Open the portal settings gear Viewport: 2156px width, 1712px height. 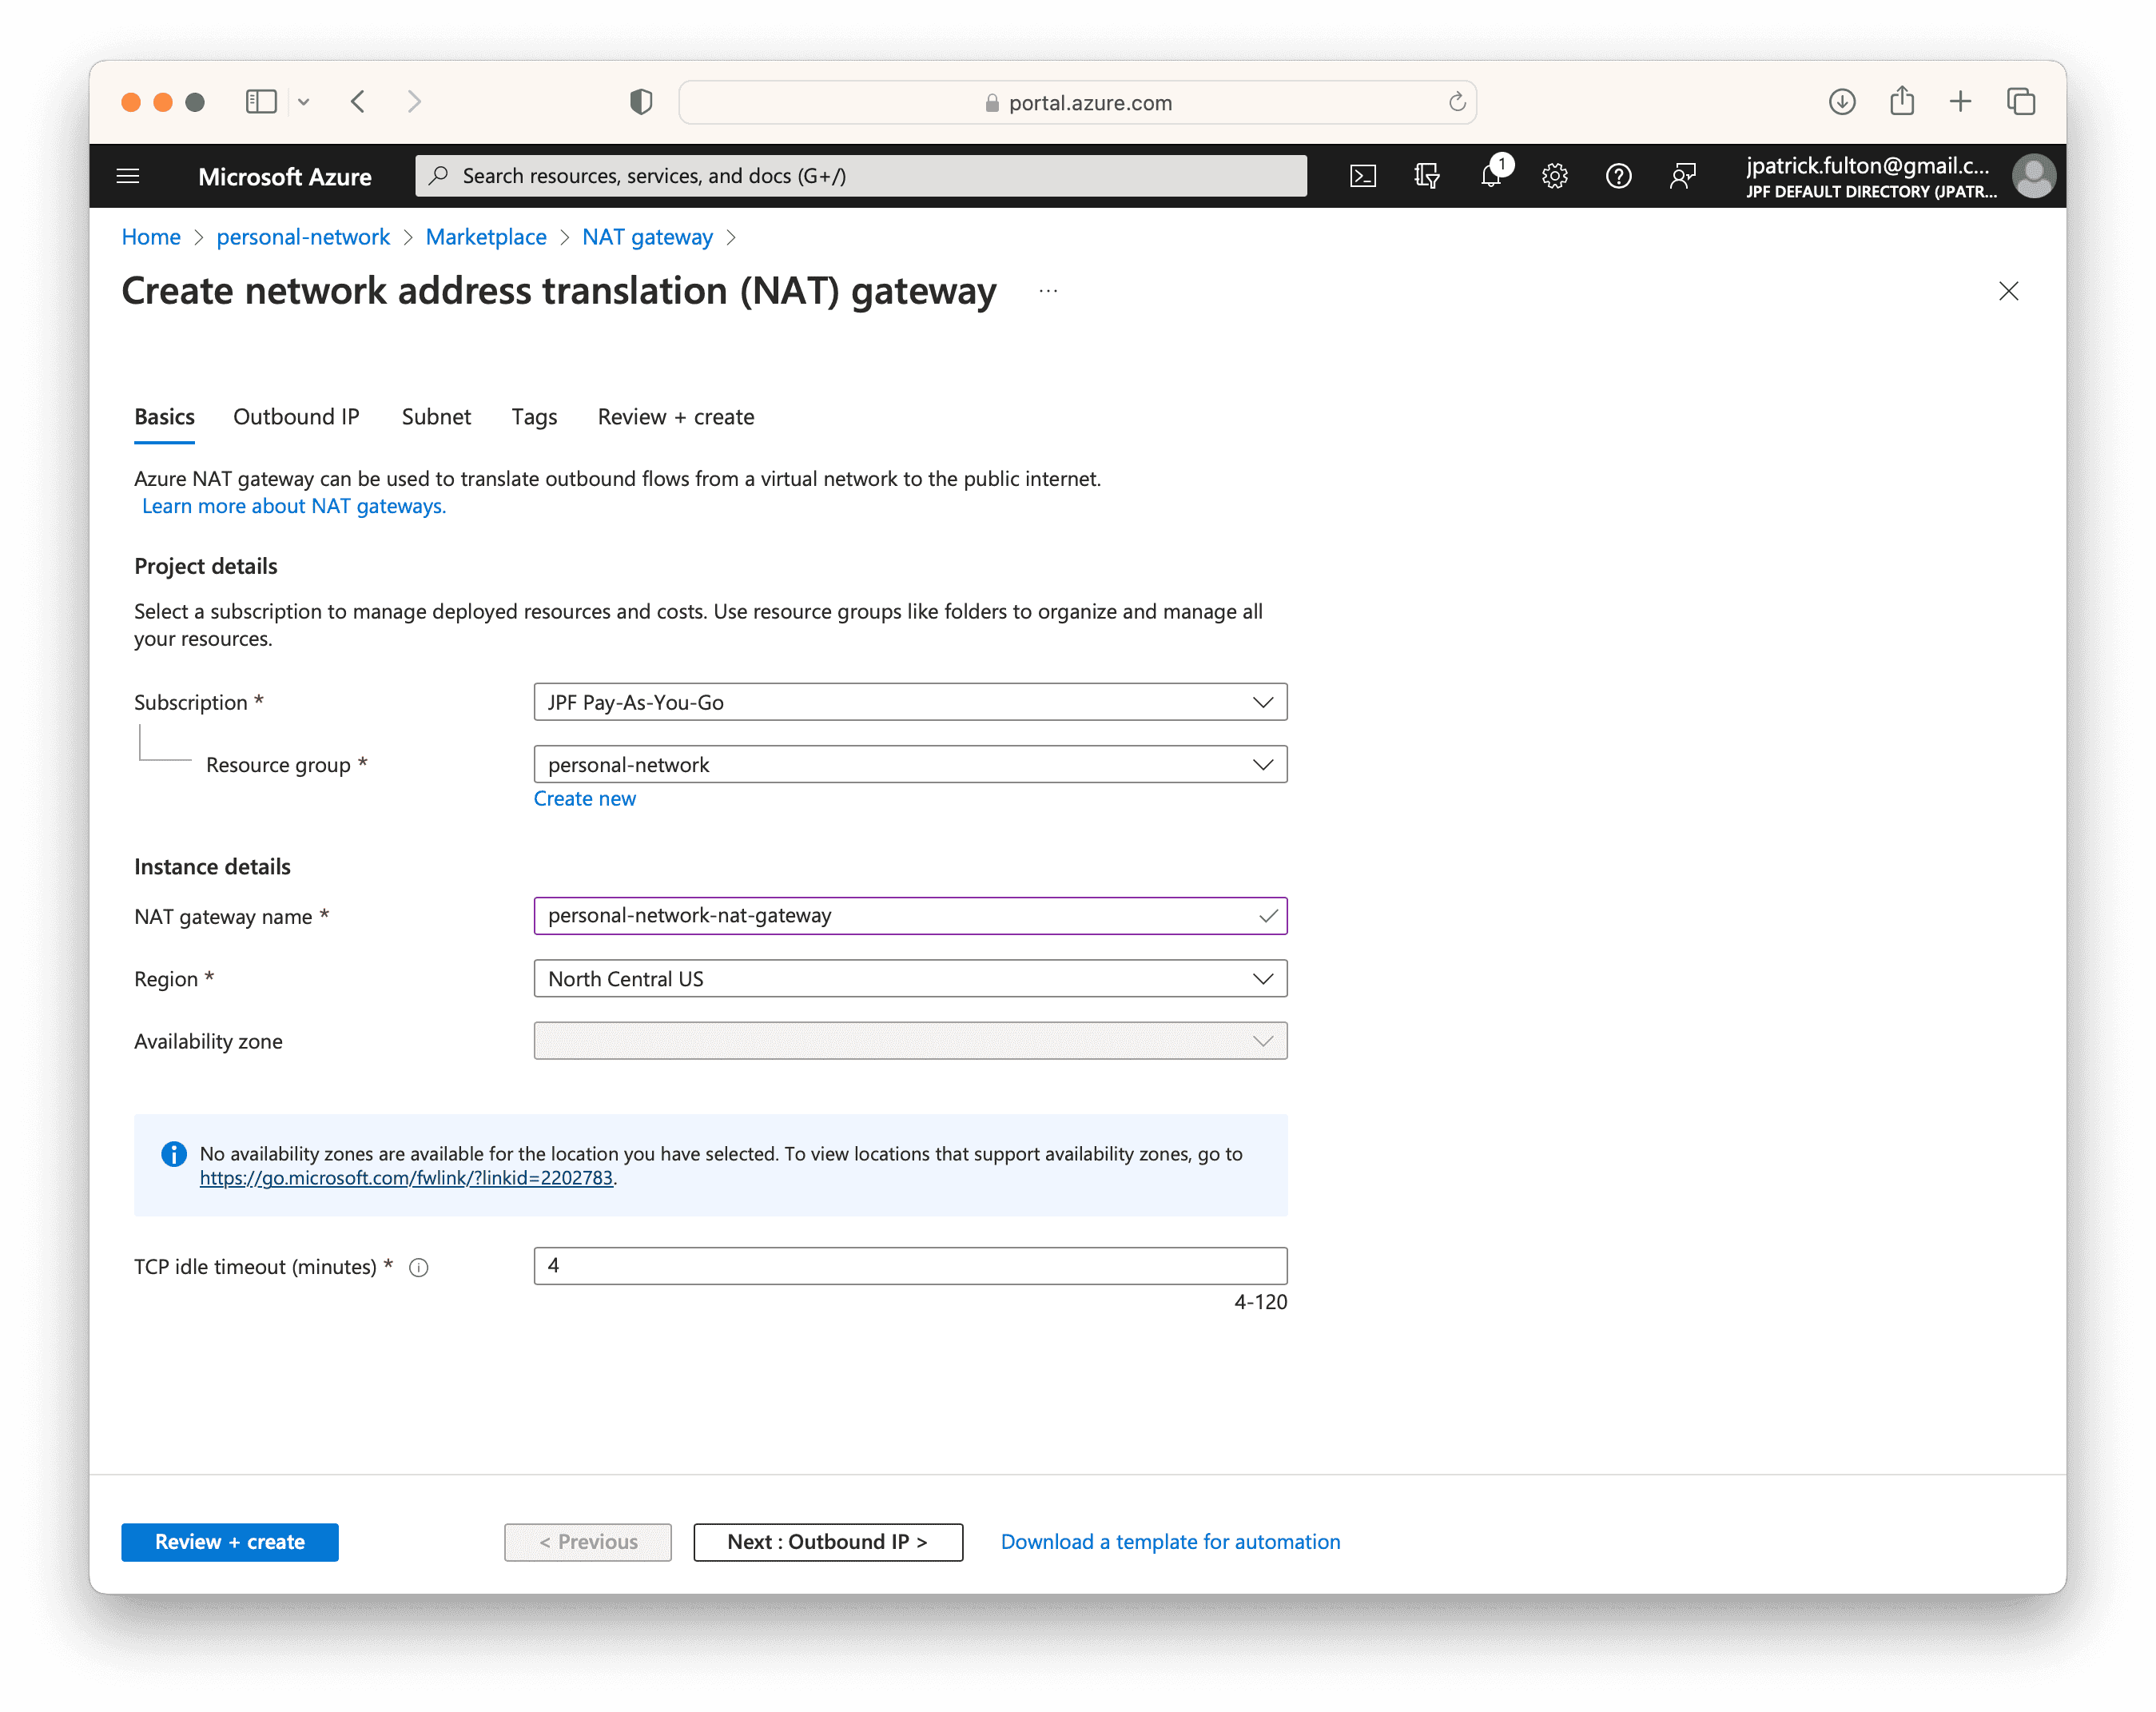pyautogui.click(x=1554, y=176)
